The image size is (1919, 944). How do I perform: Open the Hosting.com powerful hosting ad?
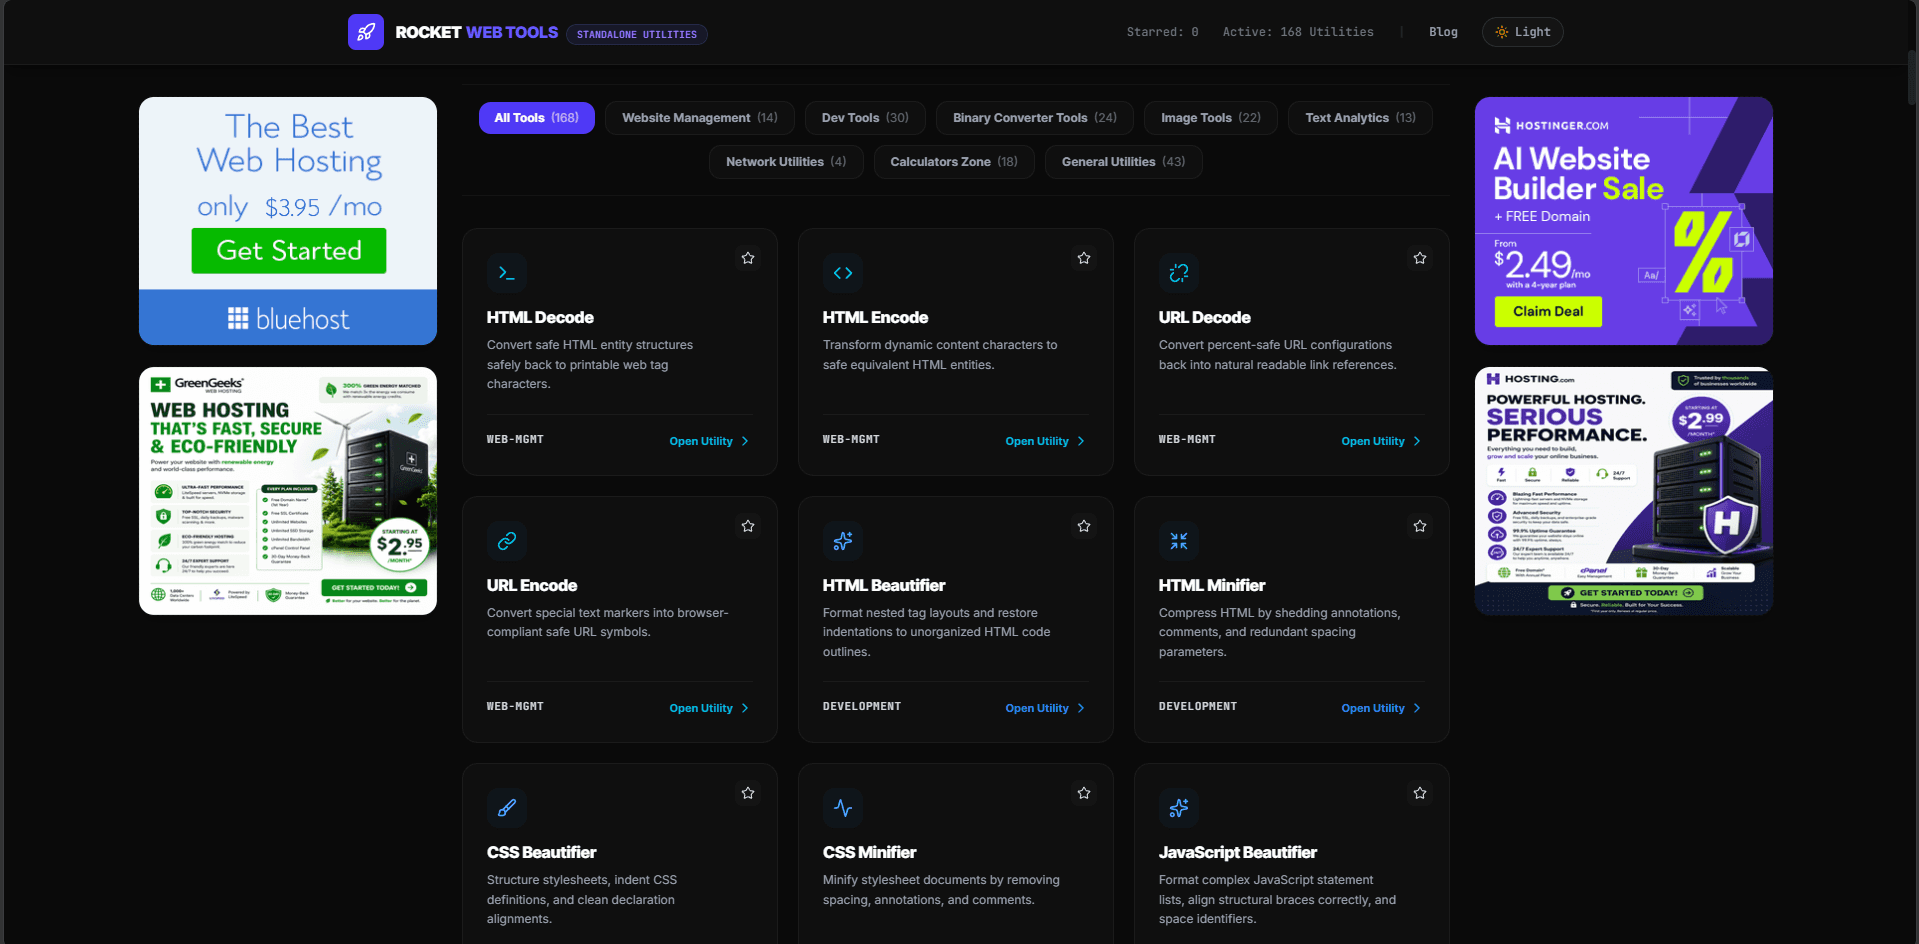pyautogui.click(x=1624, y=491)
